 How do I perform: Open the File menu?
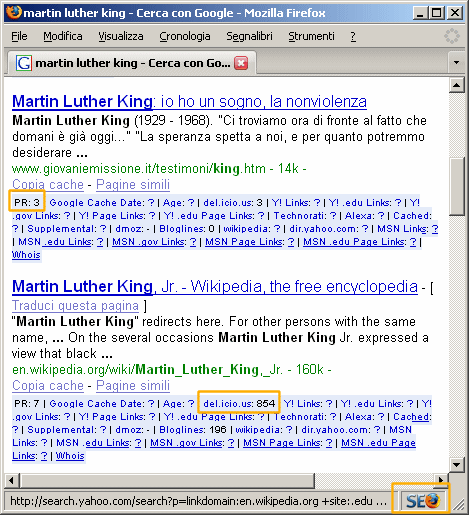pyautogui.click(x=19, y=36)
